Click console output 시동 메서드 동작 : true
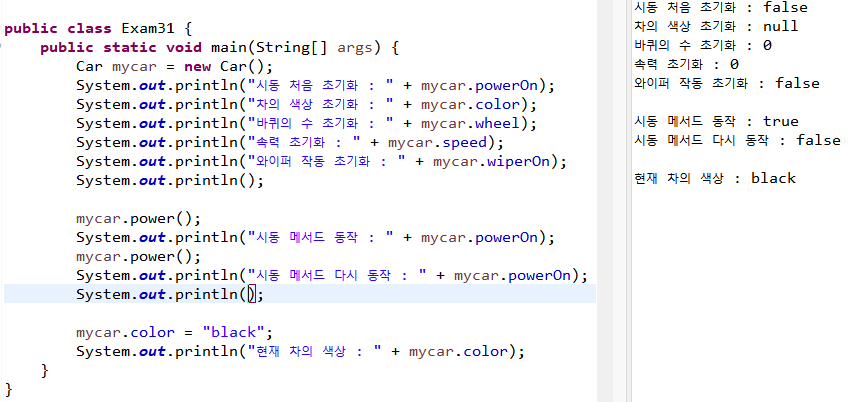853x402 pixels. click(716, 121)
